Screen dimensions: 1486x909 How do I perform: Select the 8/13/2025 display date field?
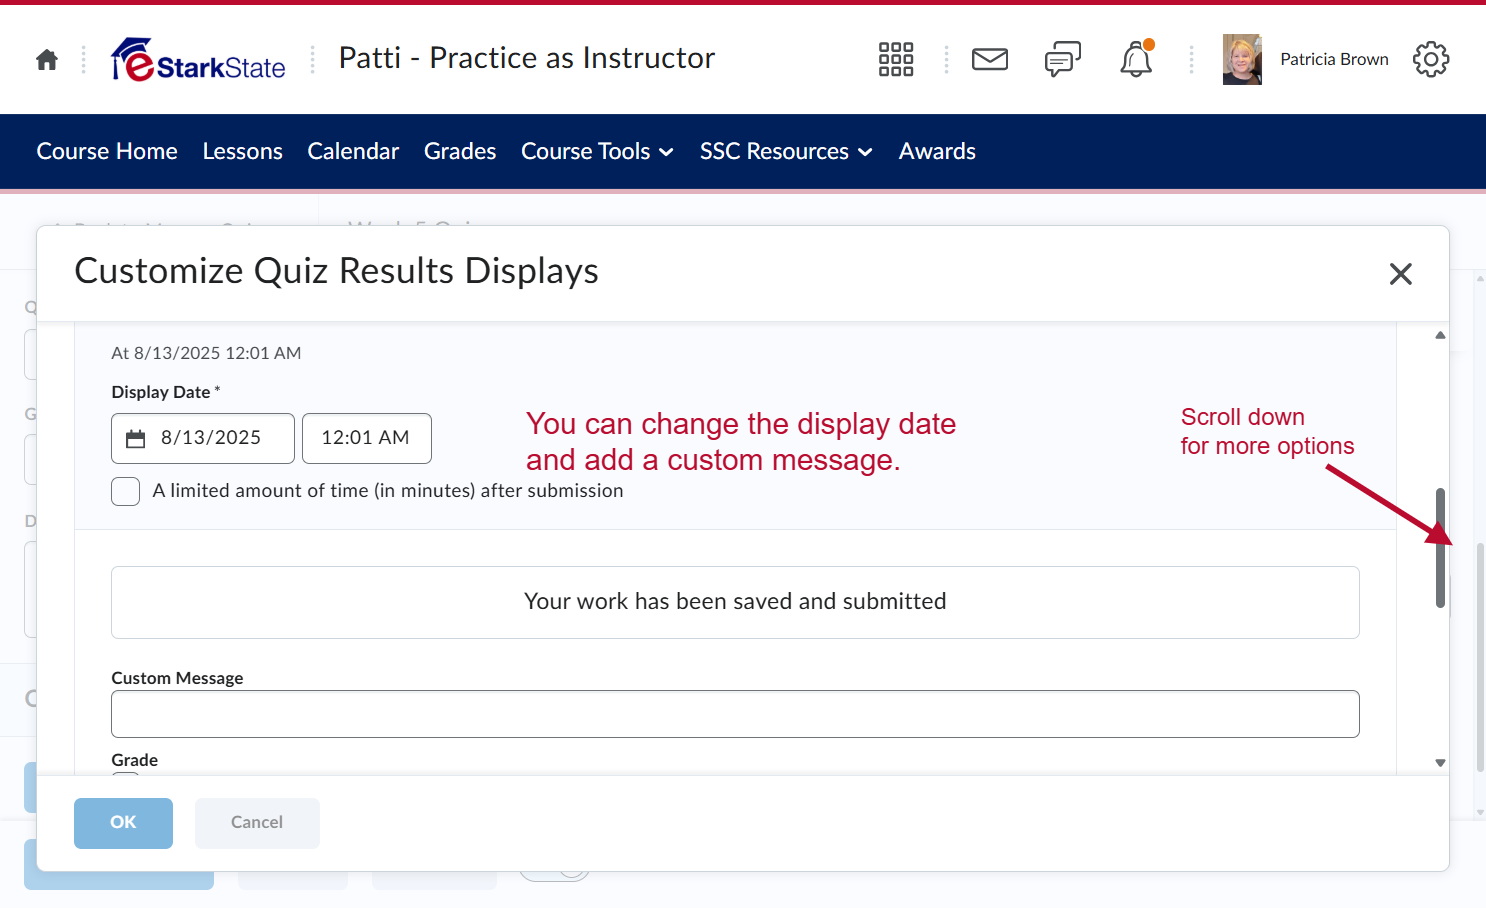click(203, 439)
